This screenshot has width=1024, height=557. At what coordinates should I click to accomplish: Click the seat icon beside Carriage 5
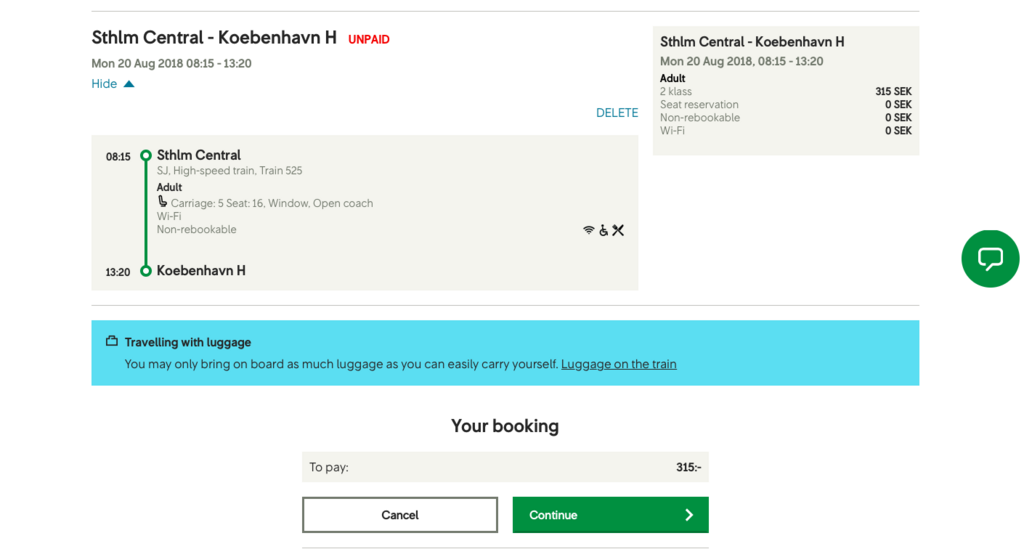(162, 202)
